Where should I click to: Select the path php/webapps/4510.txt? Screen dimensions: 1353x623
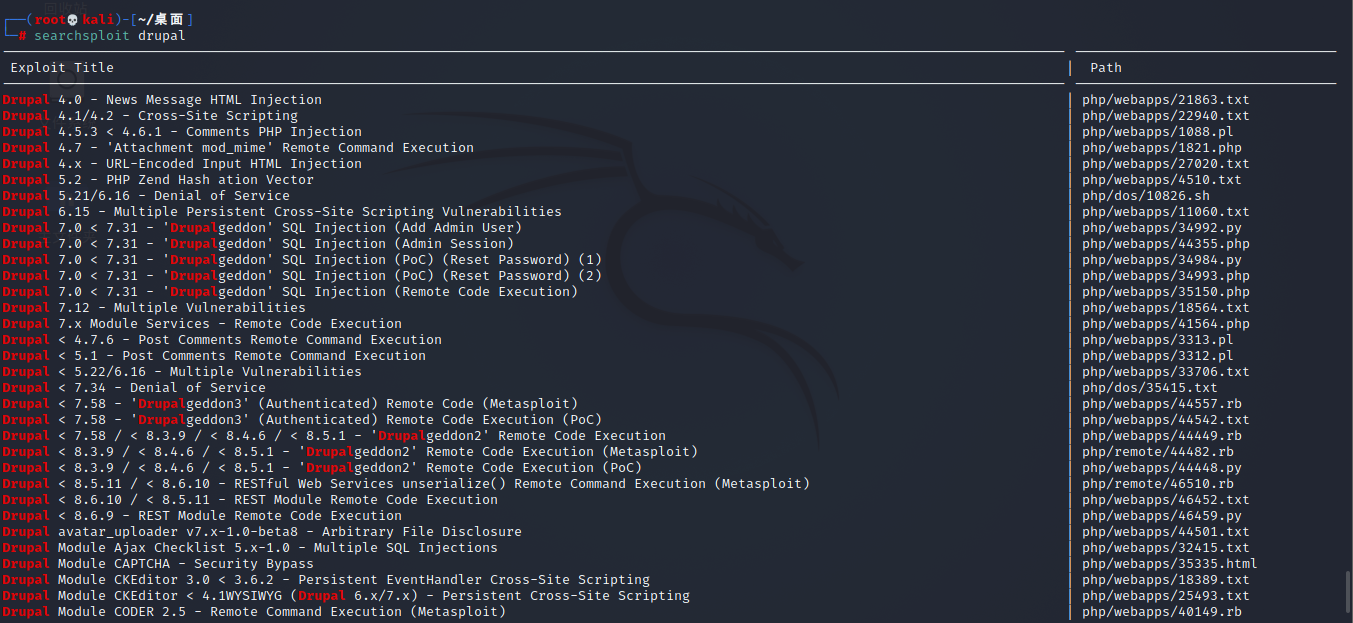click(1162, 180)
